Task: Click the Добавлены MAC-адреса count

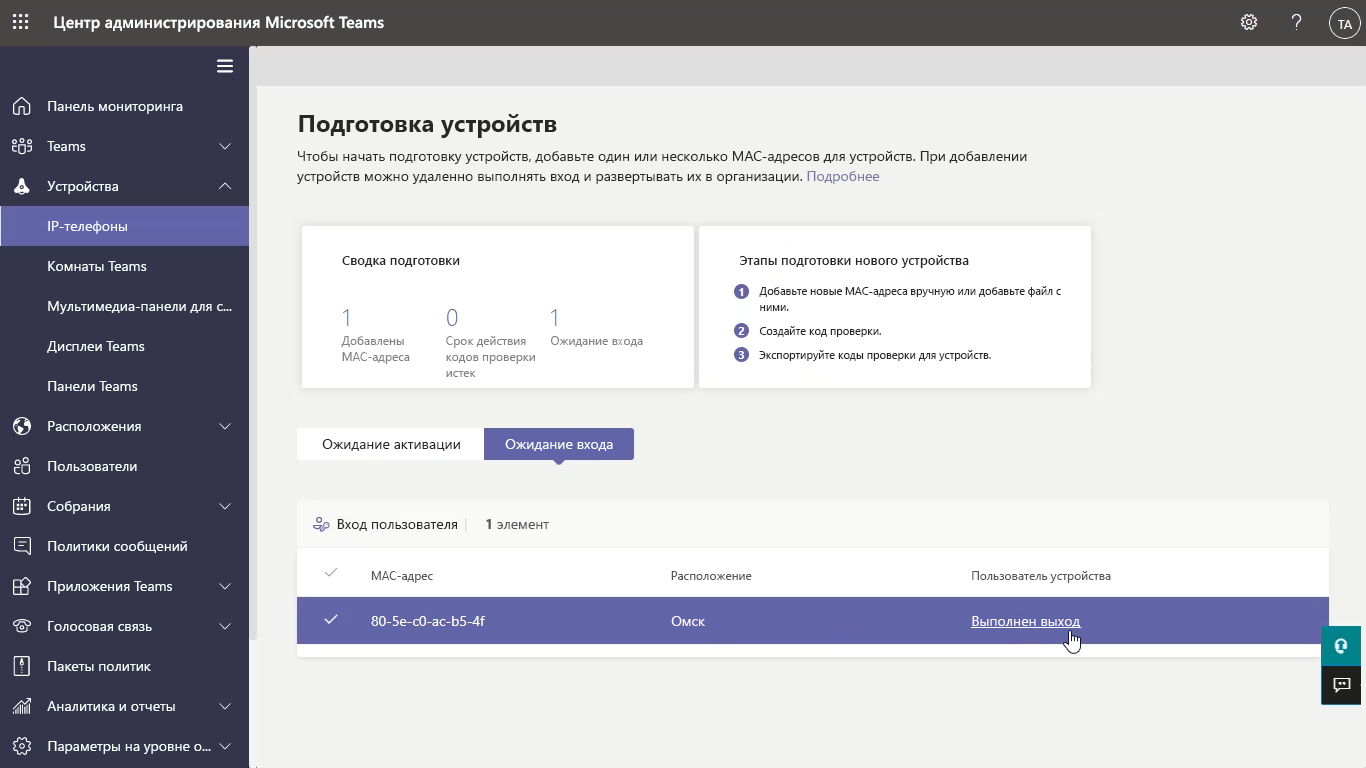Action: 347,318
